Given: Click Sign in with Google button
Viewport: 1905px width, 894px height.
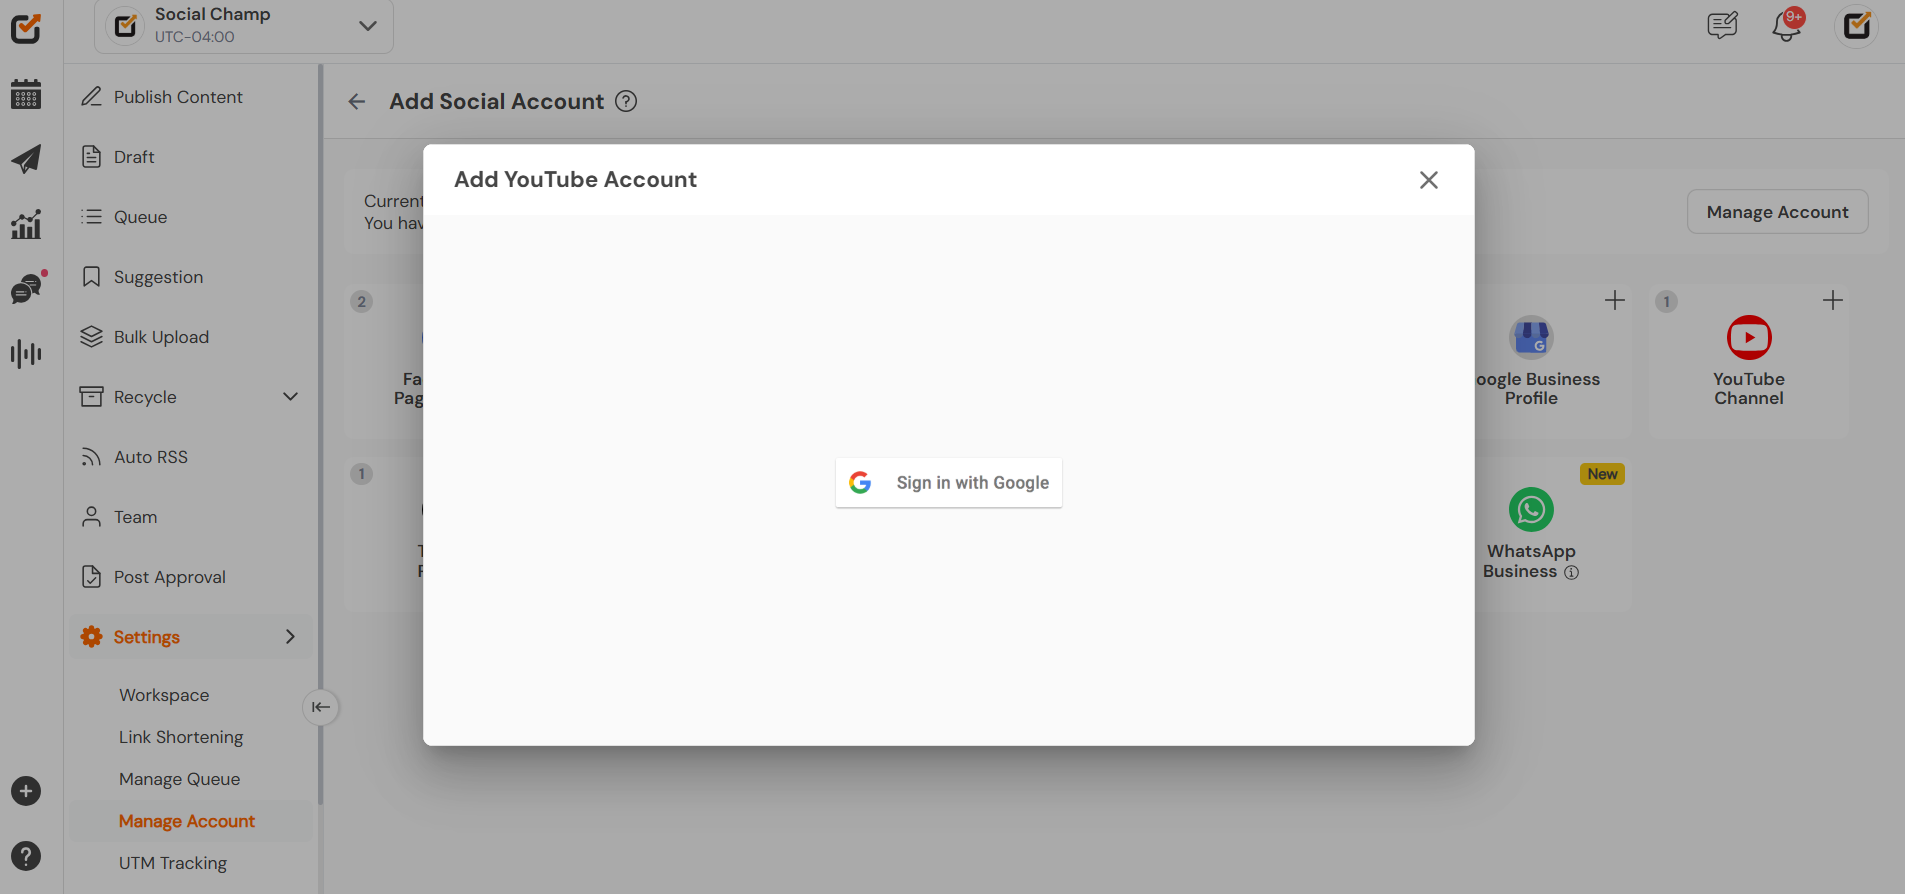Looking at the screenshot, I should coord(949,483).
